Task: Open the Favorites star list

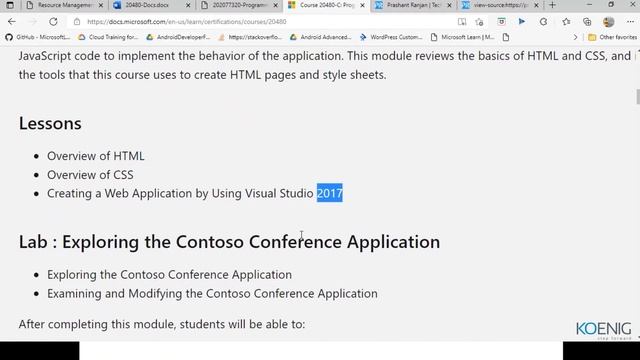Action: 566,22
